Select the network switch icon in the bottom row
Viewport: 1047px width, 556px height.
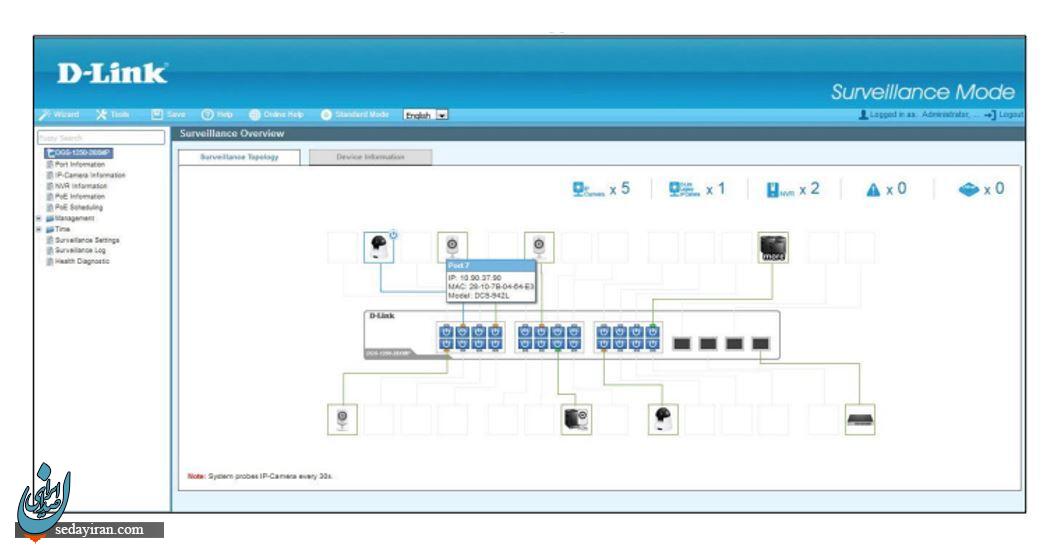coord(860,419)
